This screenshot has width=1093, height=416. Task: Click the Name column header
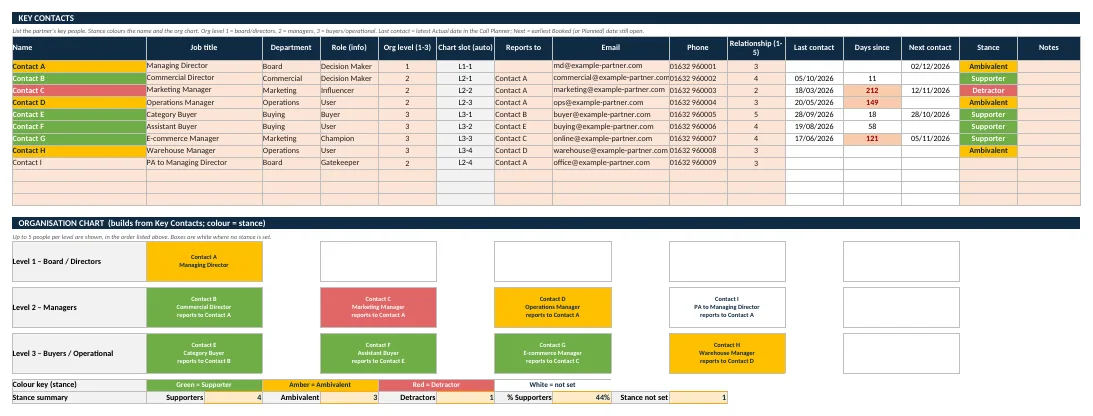coord(79,48)
